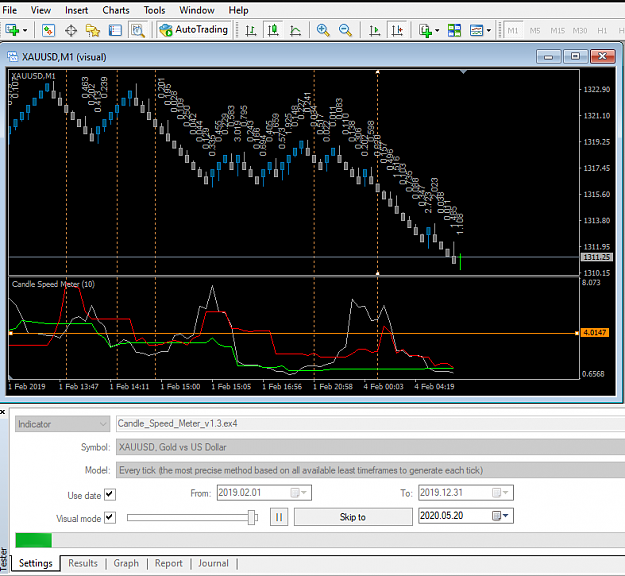The width and height of the screenshot is (625, 576).
Task: Click the 1311.25 current price label
Action: click(x=596, y=257)
